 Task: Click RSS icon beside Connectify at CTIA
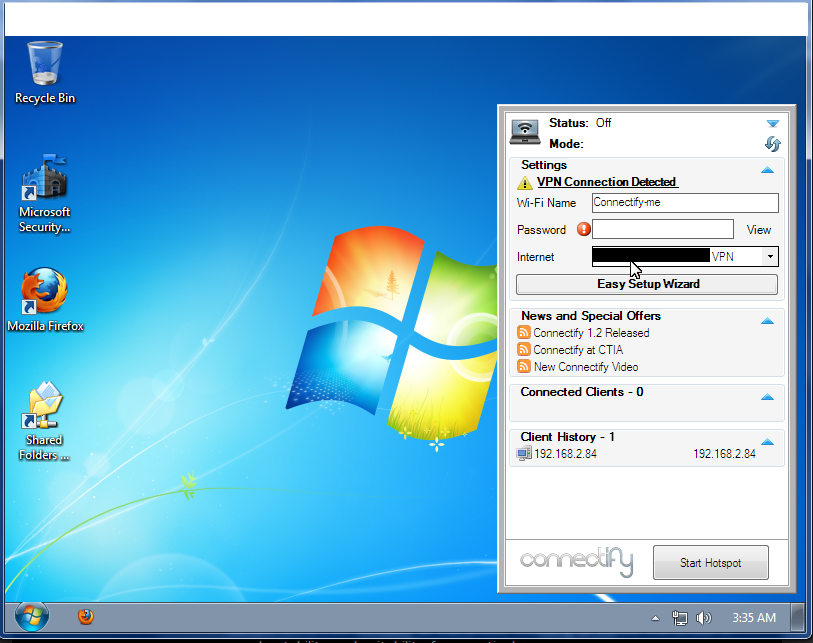[x=524, y=350]
